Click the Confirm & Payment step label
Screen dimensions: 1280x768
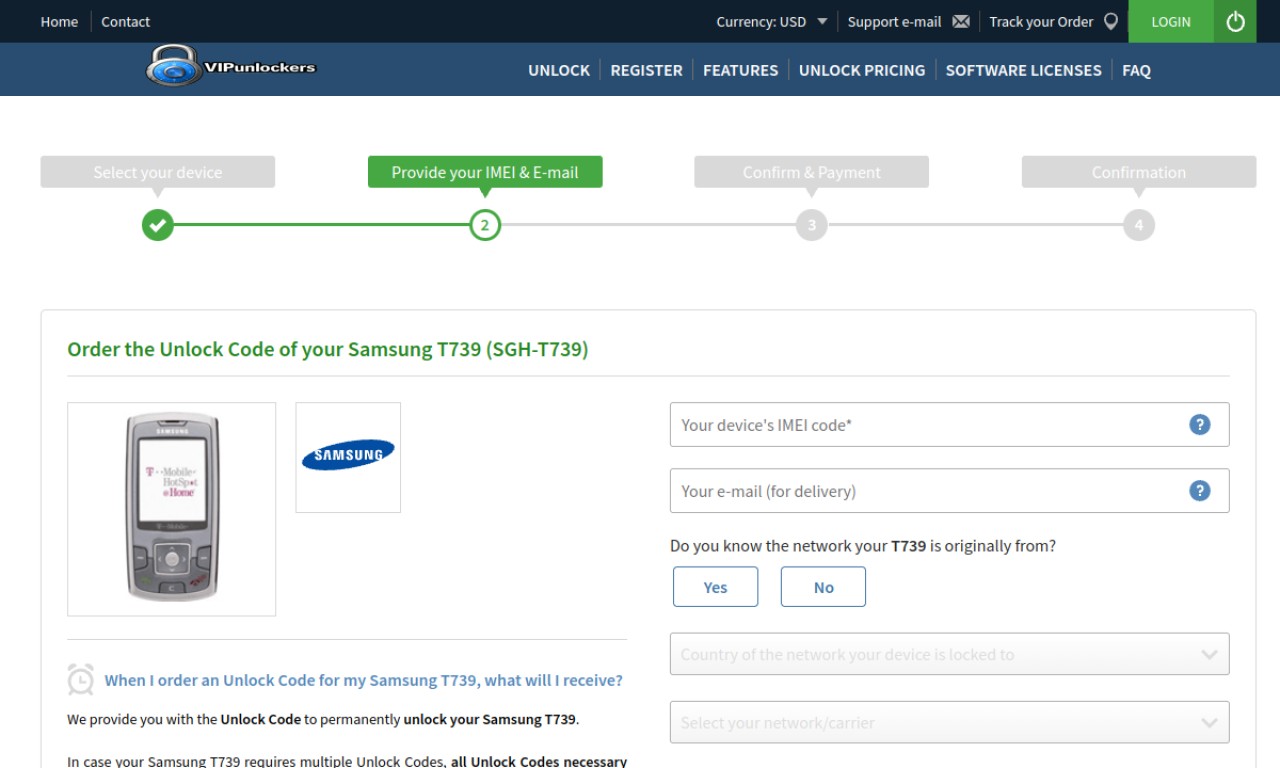coord(812,172)
